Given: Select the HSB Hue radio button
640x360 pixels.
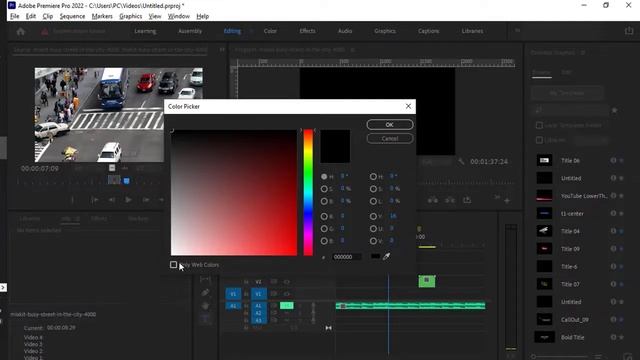Looking at the screenshot, I should (324, 176).
